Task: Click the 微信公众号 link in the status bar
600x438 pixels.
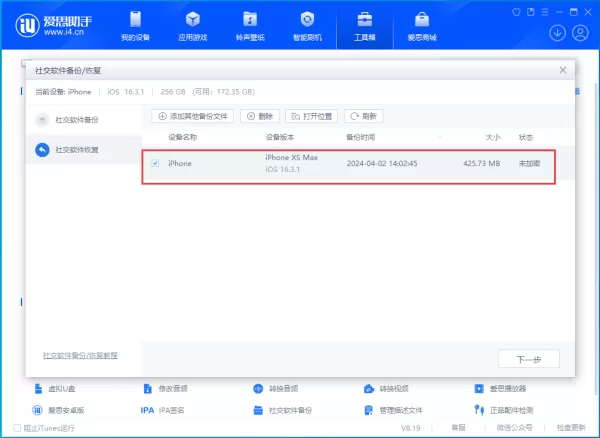Action: coord(514,428)
